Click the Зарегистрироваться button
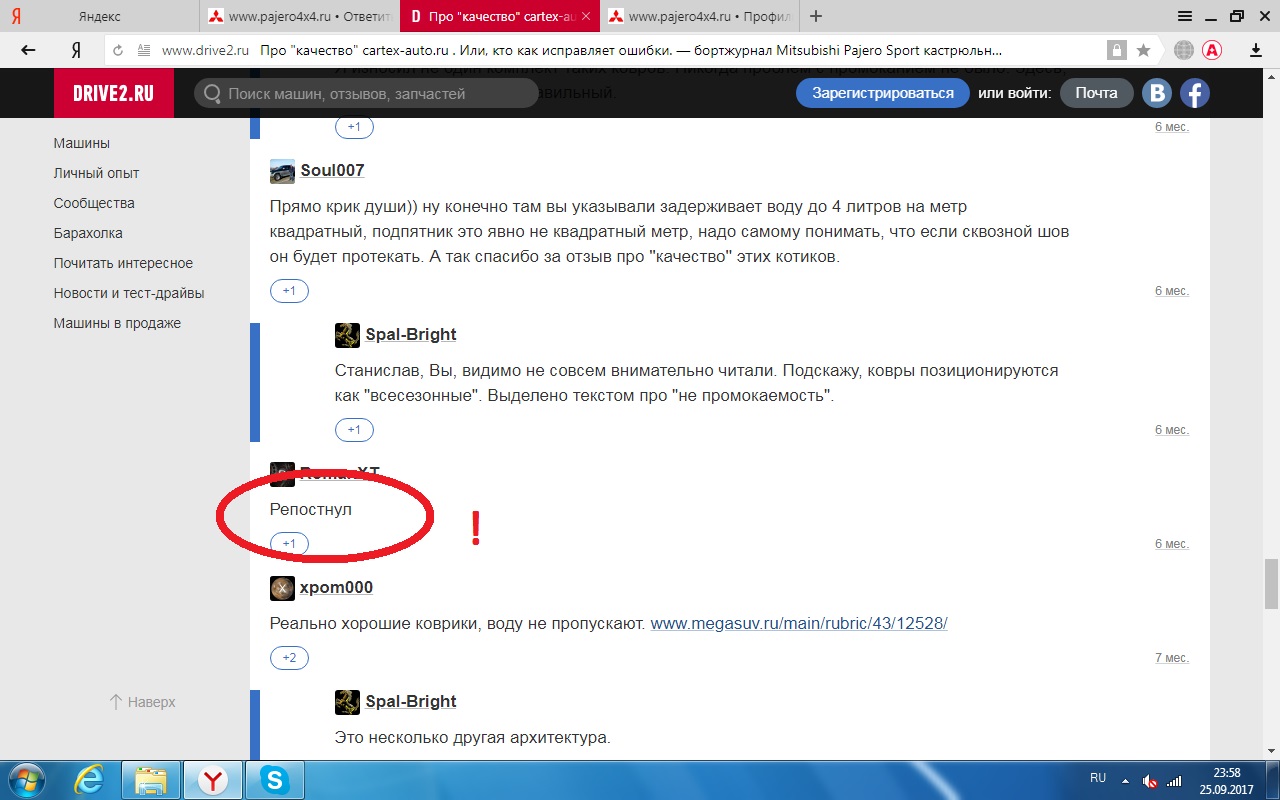This screenshot has width=1280, height=800. (x=882, y=93)
